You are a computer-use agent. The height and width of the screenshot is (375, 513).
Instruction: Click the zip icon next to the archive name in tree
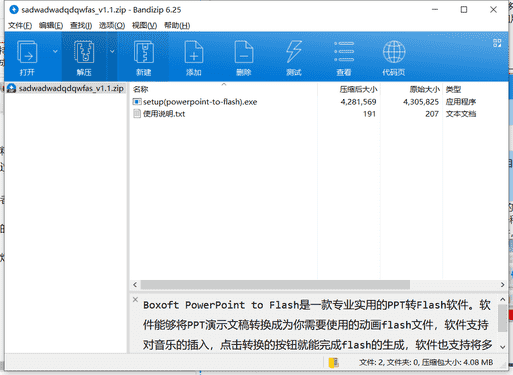[x=12, y=88]
